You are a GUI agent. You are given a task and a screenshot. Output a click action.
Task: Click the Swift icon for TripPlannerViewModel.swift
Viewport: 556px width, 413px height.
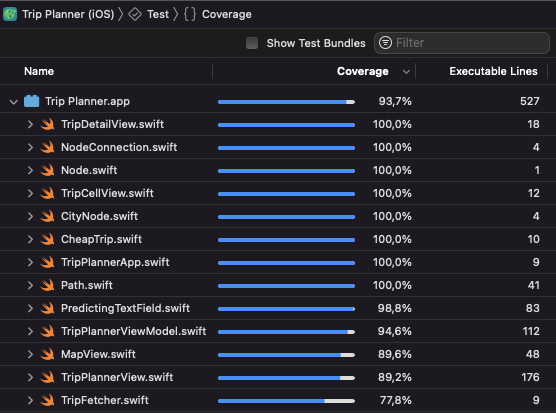coord(47,331)
